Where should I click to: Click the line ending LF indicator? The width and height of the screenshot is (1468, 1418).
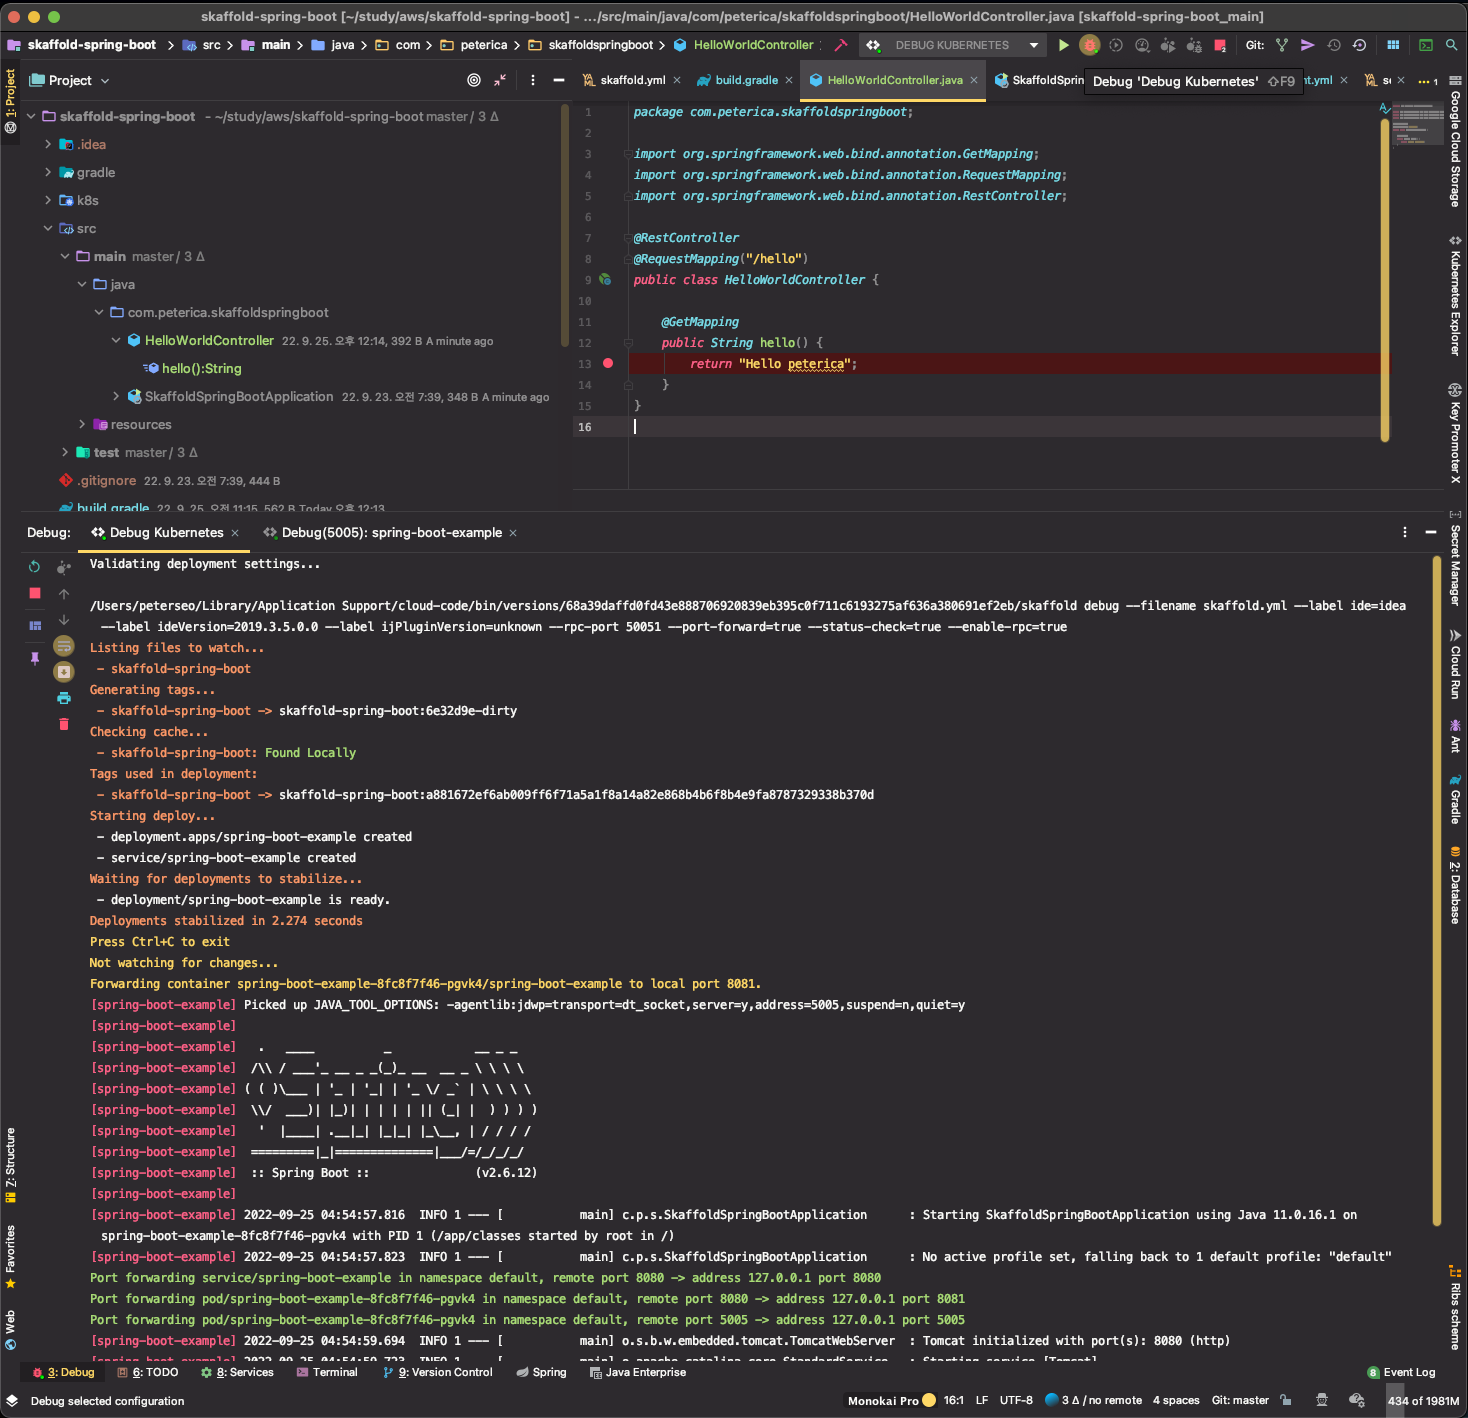(x=982, y=1401)
